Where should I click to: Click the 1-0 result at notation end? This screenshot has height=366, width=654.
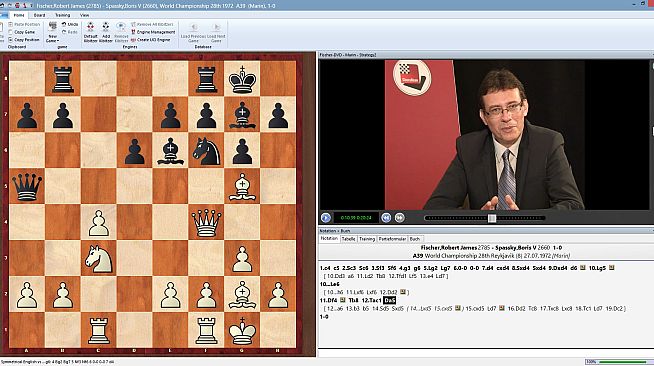point(324,317)
